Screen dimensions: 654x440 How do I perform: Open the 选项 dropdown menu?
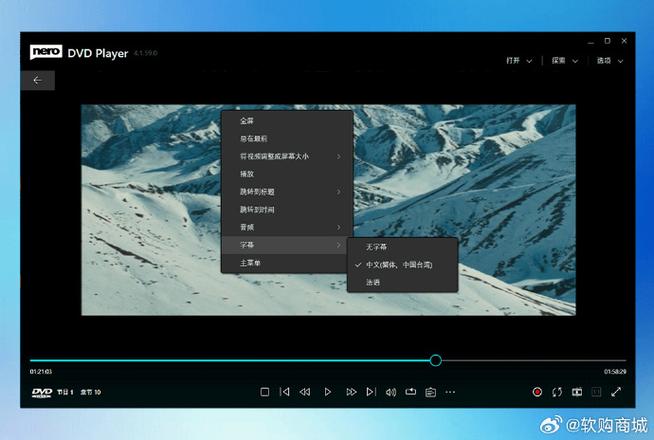coord(610,61)
